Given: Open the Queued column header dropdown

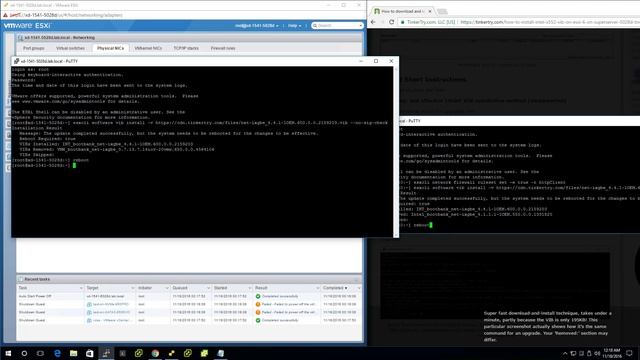Looking at the screenshot, I should [x=208, y=288].
